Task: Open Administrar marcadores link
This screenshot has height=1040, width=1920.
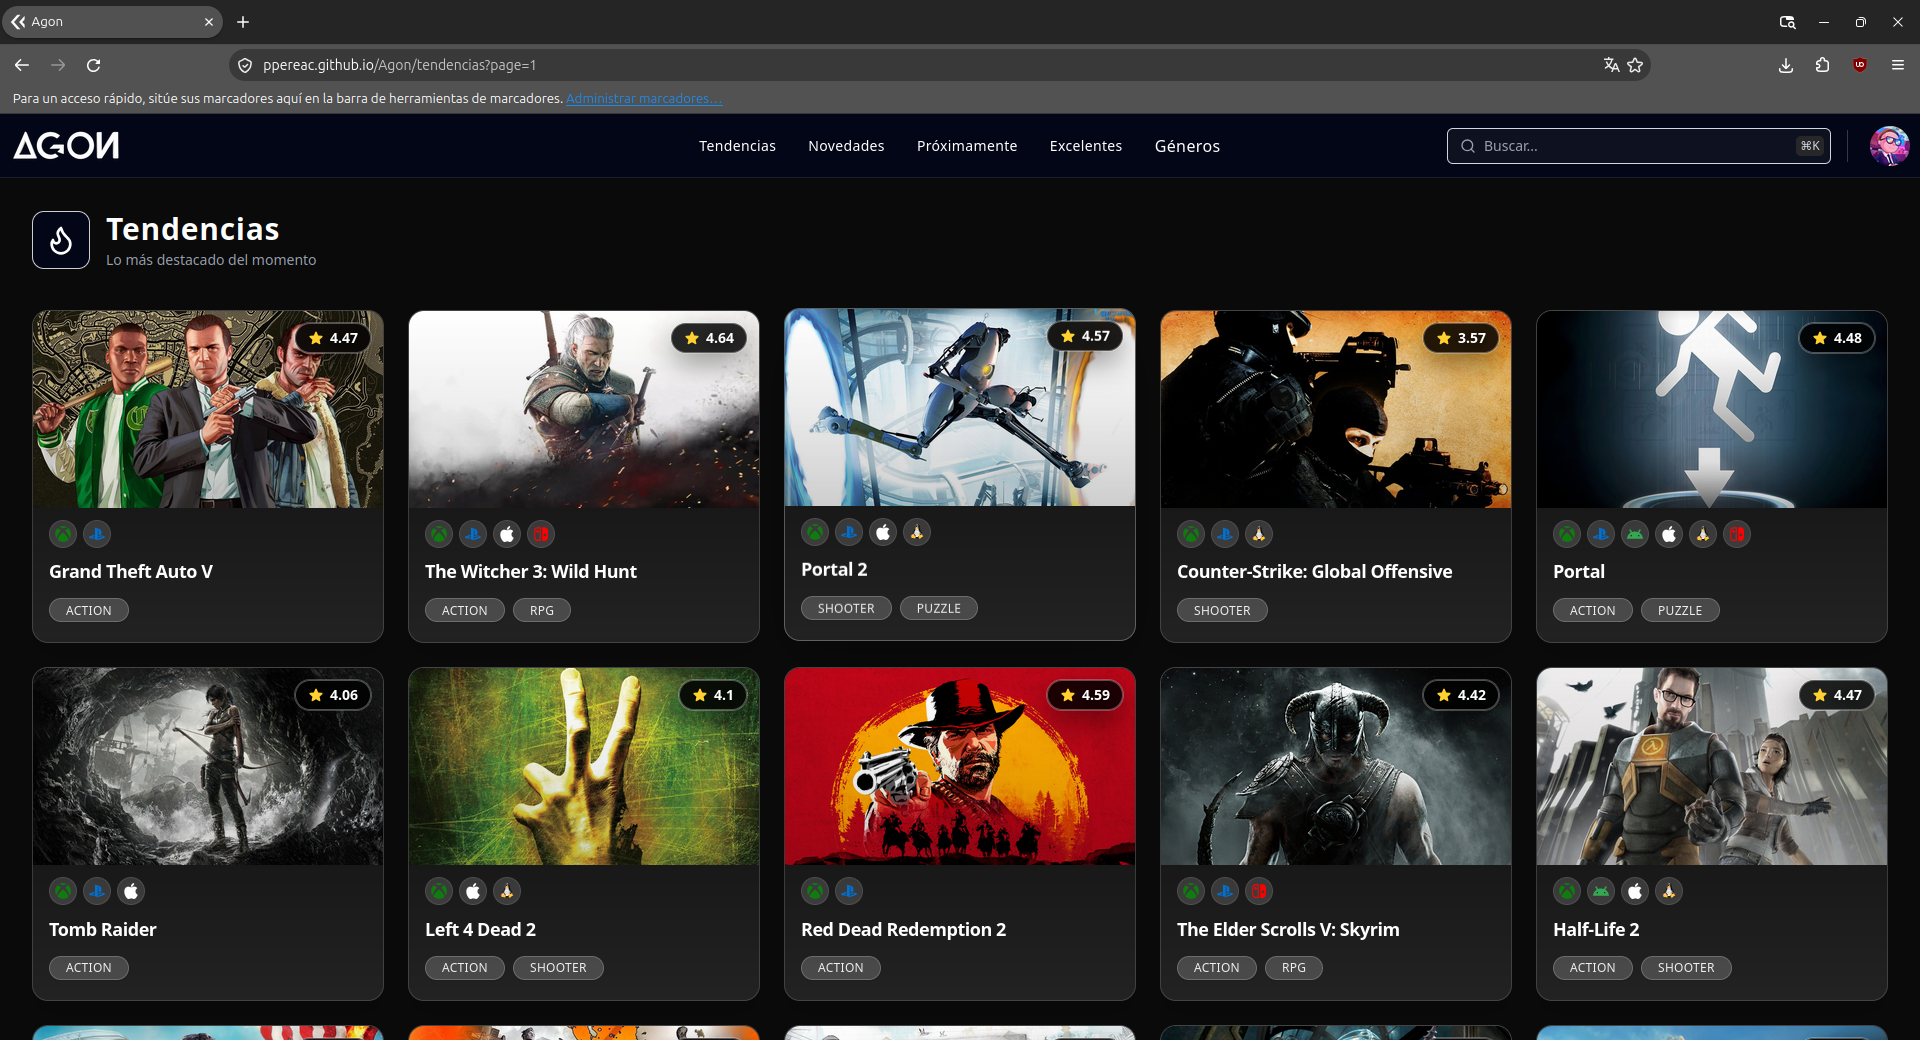Action: (643, 98)
